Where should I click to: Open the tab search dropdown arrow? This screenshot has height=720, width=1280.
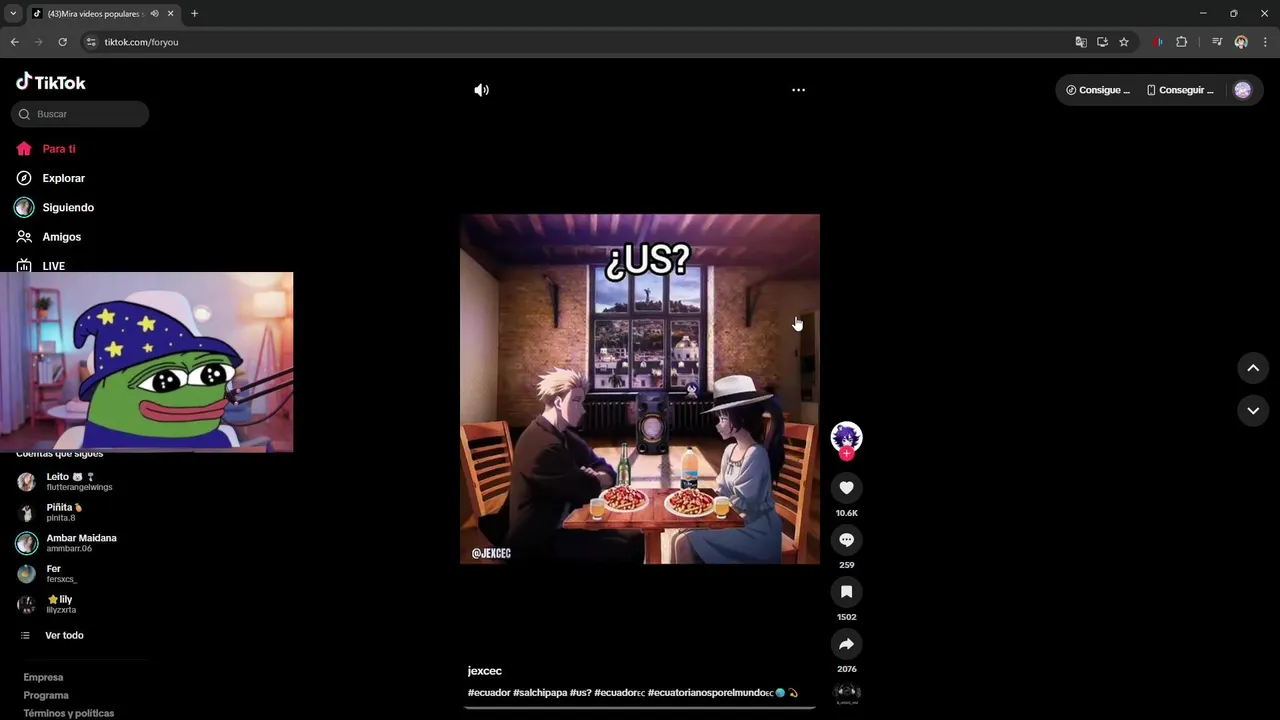point(13,13)
